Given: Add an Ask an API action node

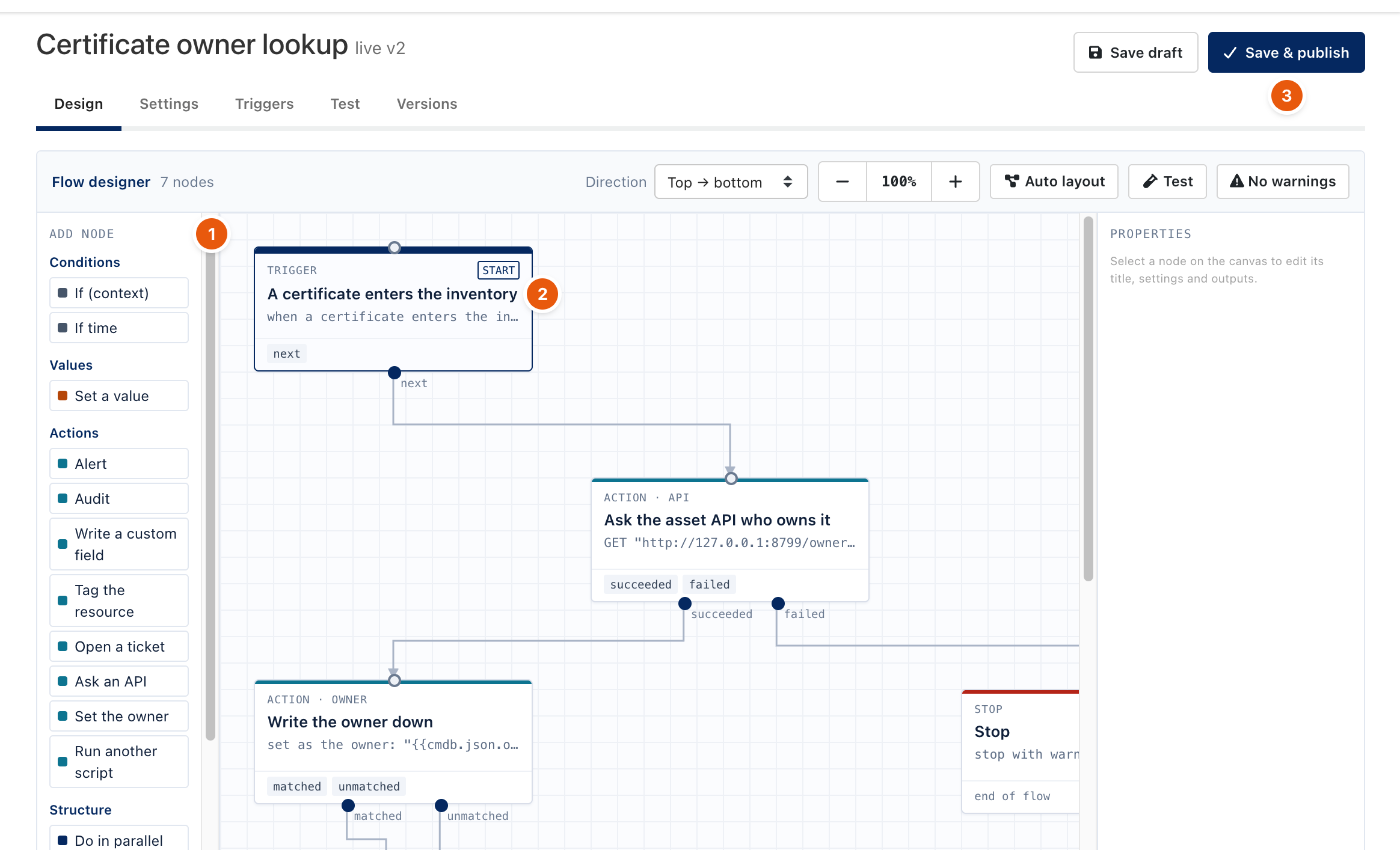Looking at the screenshot, I should point(119,682).
